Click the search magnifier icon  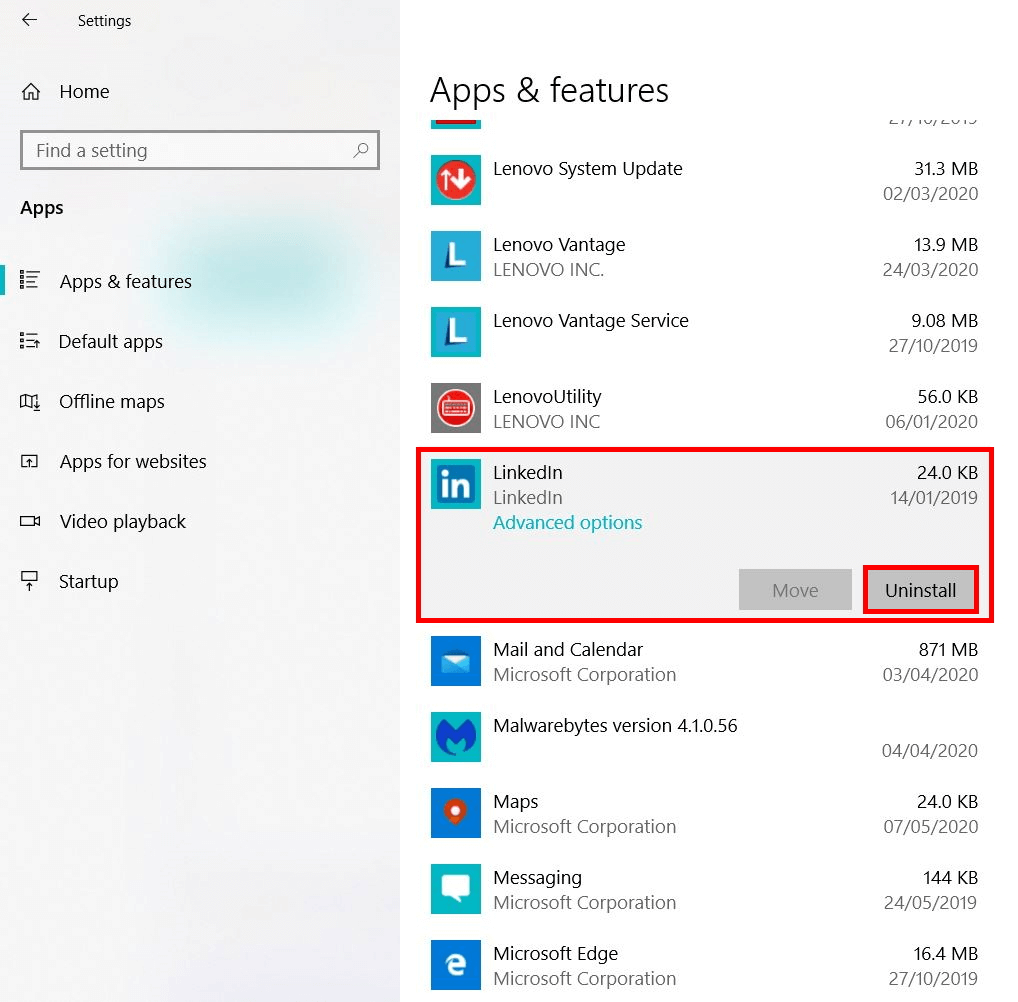point(361,150)
